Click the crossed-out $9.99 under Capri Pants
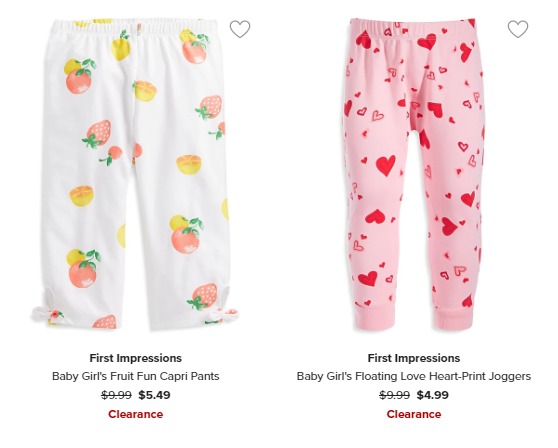 coord(116,395)
